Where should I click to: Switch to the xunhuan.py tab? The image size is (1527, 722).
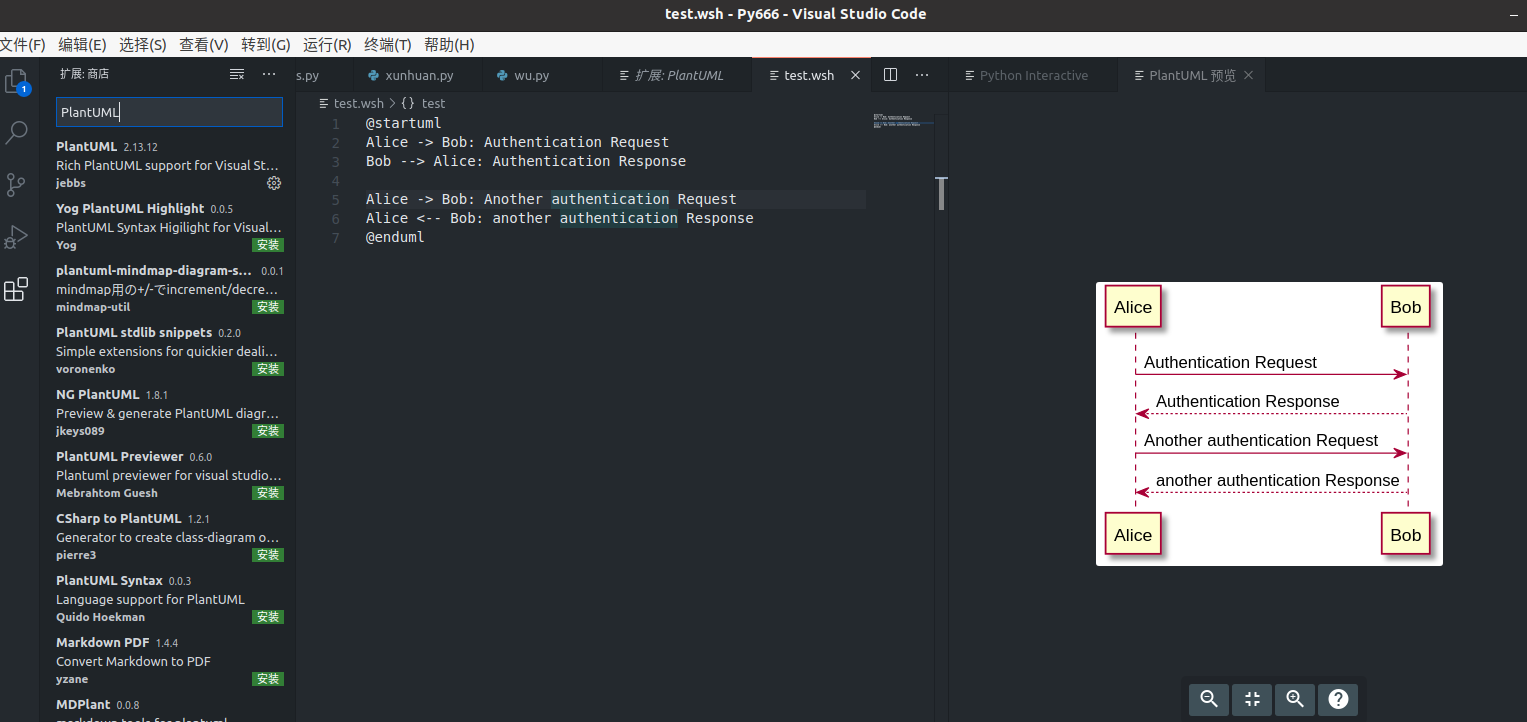(x=418, y=74)
